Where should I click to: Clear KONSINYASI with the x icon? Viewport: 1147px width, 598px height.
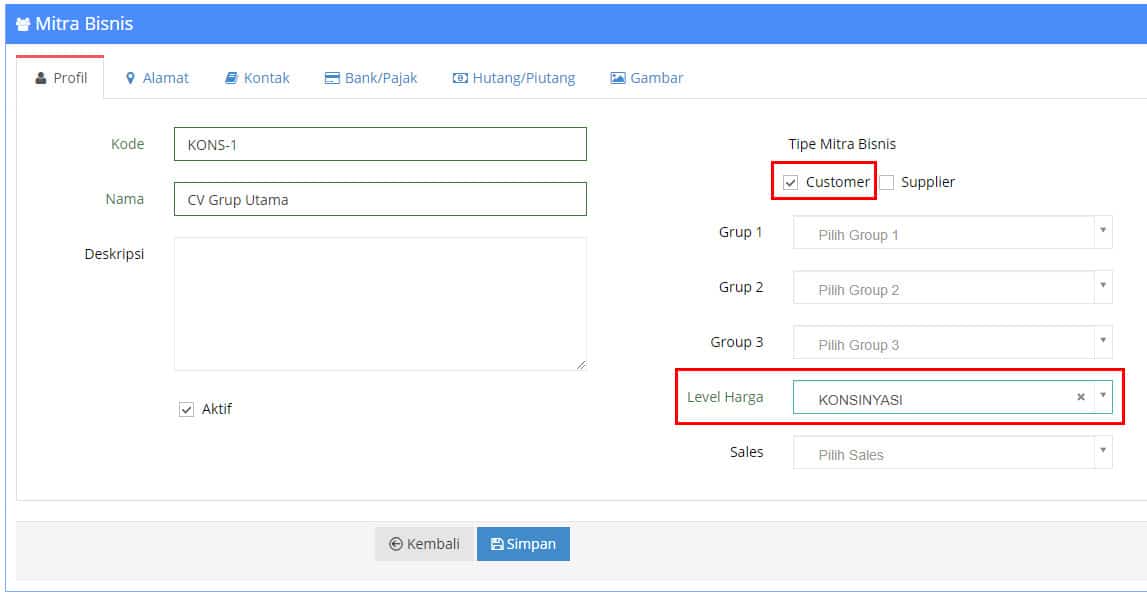coord(1080,397)
